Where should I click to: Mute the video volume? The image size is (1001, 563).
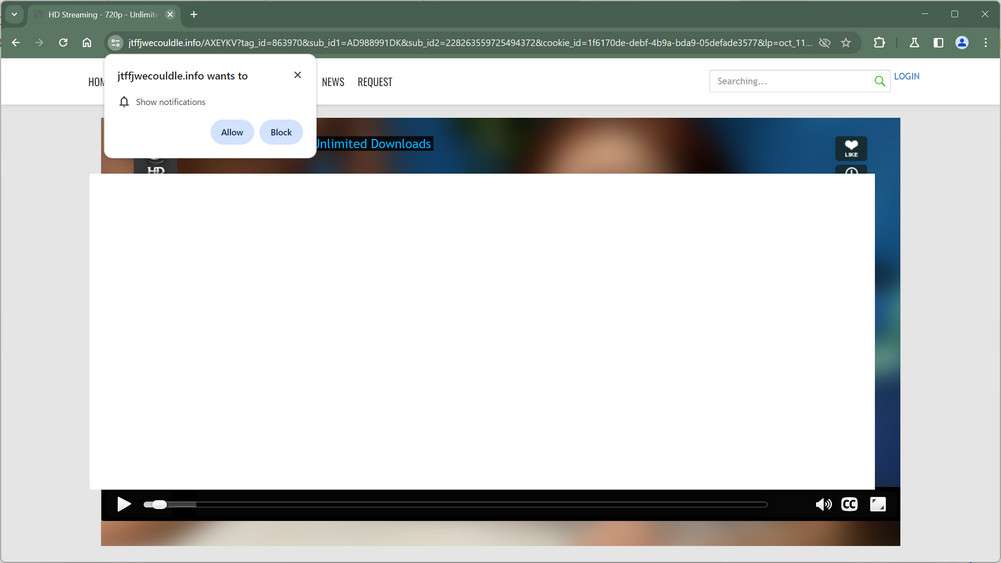(x=824, y=504)
